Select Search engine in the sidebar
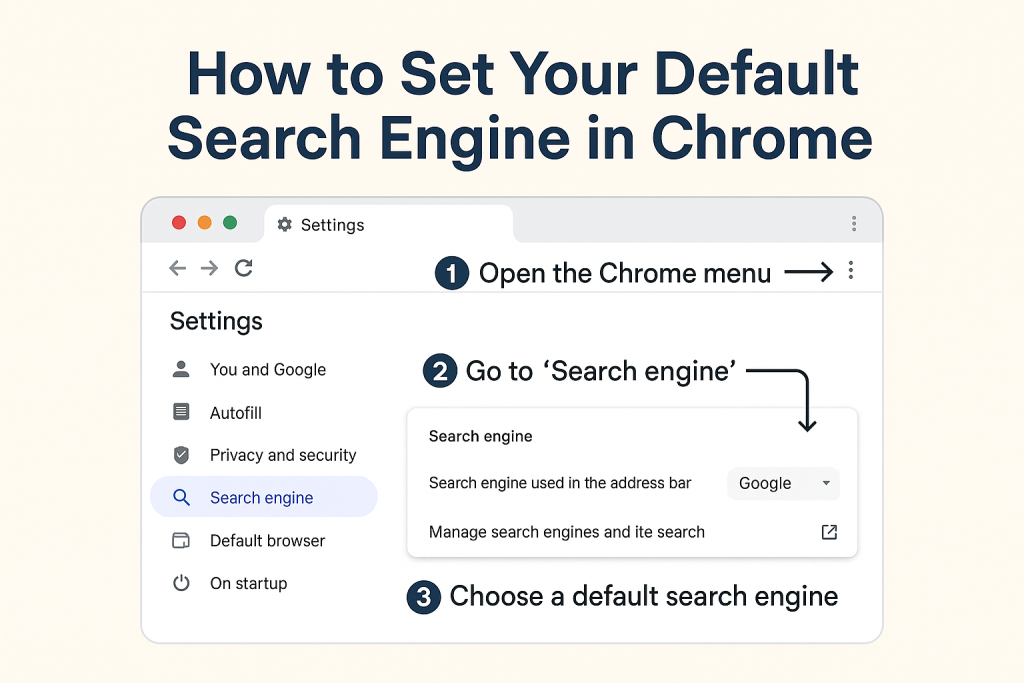This screenshot has width=1024, height=683. tap(262, 498)
